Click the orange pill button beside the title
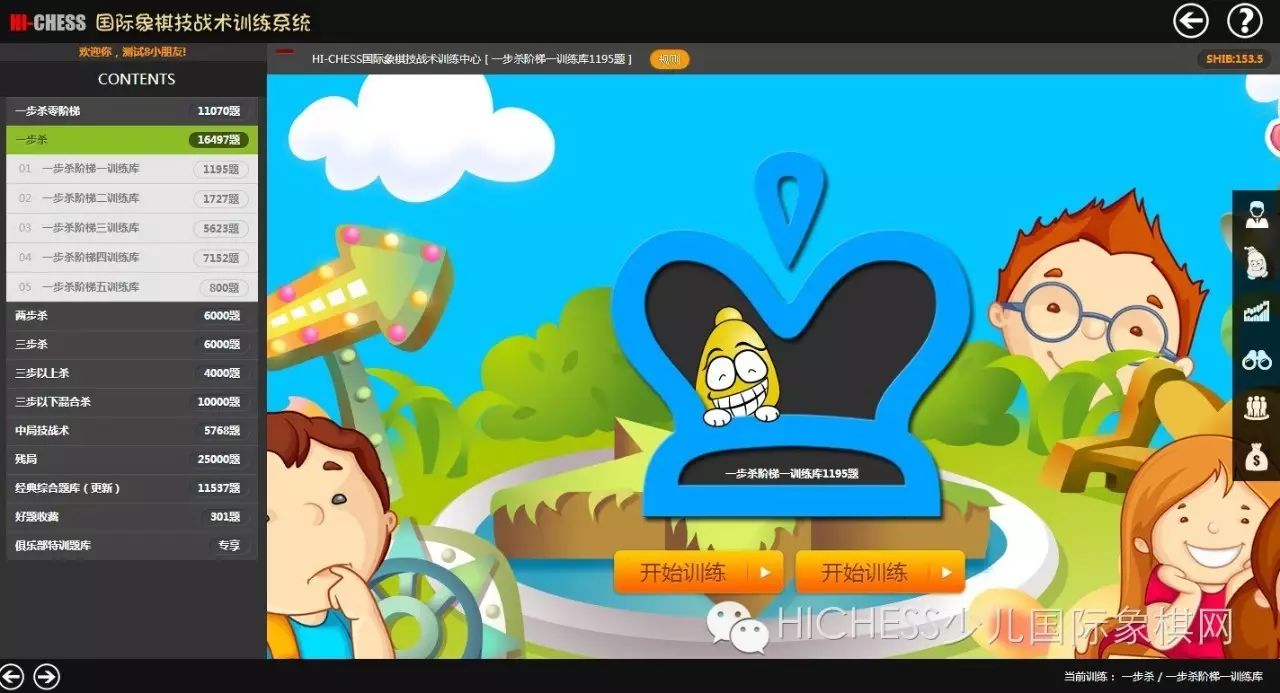The width and height of the screenshot is (1280, 693). click(669, 59)
